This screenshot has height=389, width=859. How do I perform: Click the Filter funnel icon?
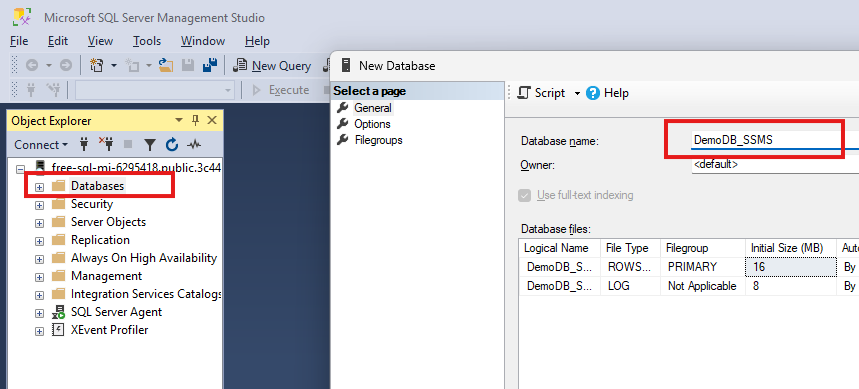pos(150,145)
